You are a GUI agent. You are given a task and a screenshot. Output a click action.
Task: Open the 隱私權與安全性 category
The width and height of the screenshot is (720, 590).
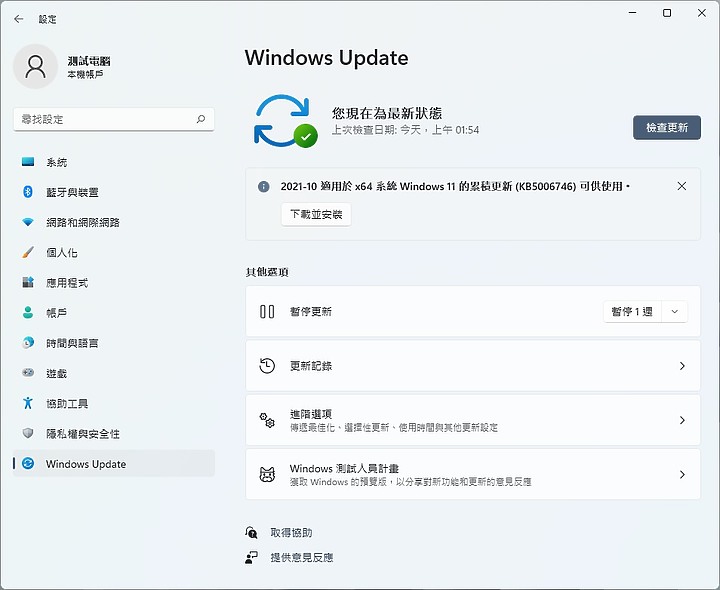click(x=114, y=433)
